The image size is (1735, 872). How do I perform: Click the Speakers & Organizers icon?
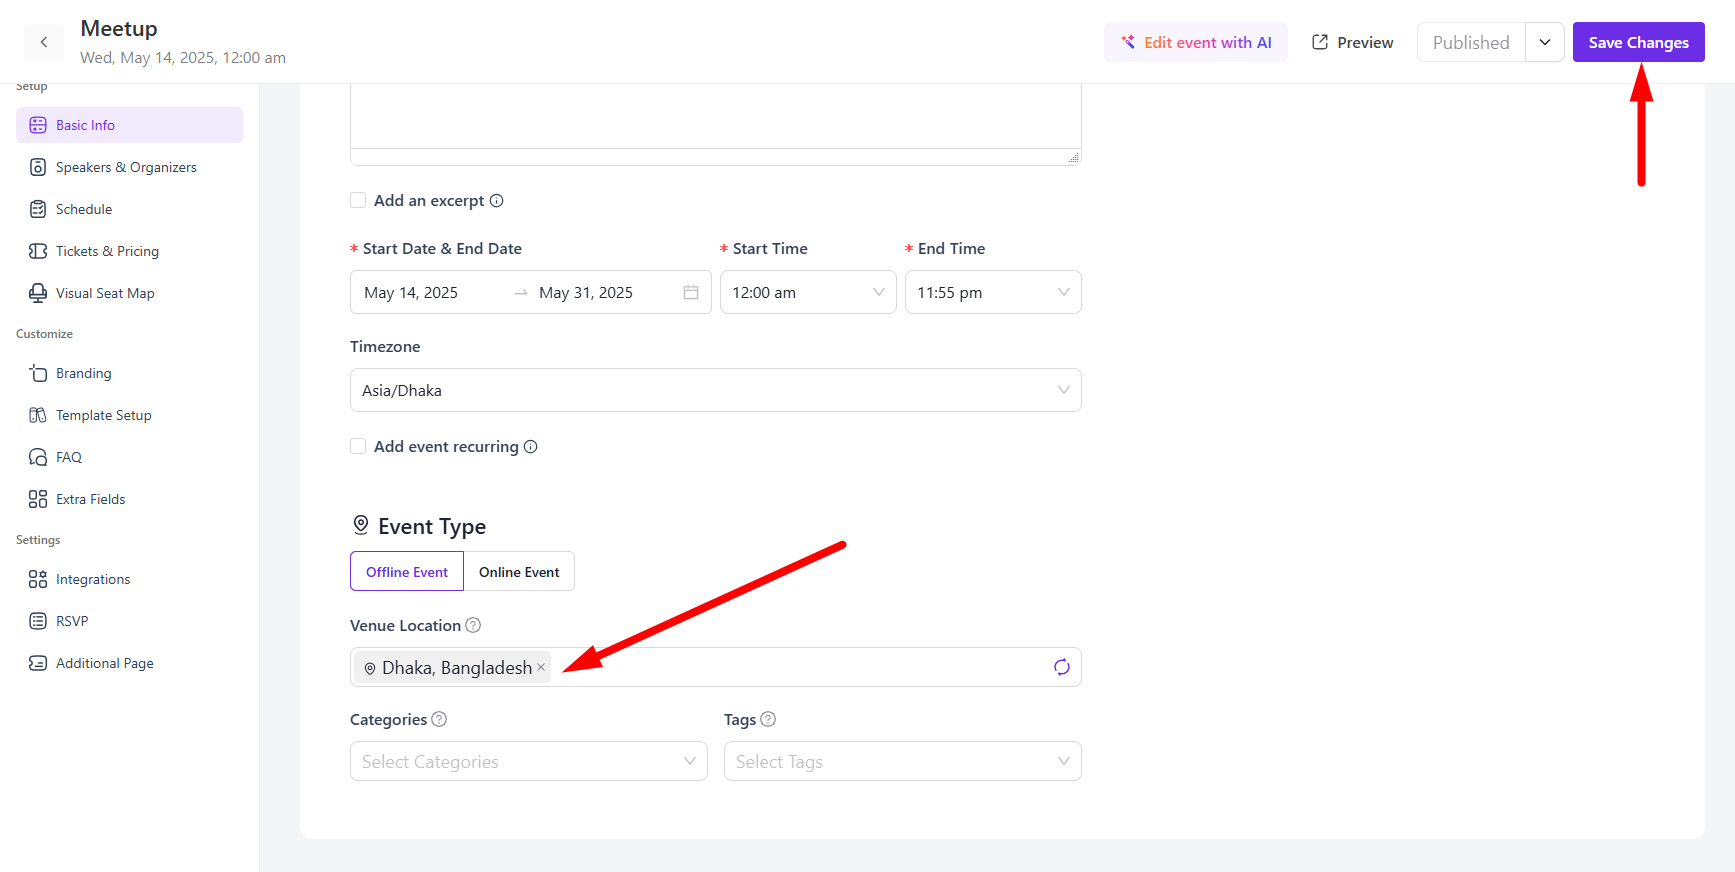tap(38, 167)
